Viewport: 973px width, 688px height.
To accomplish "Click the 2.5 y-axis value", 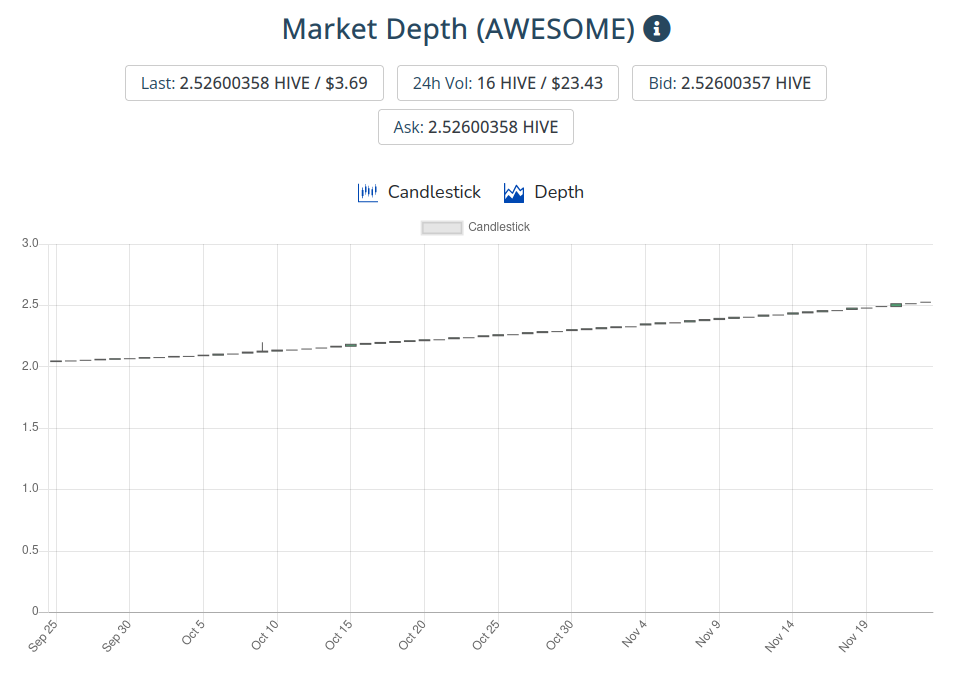I will coord(30,305).
